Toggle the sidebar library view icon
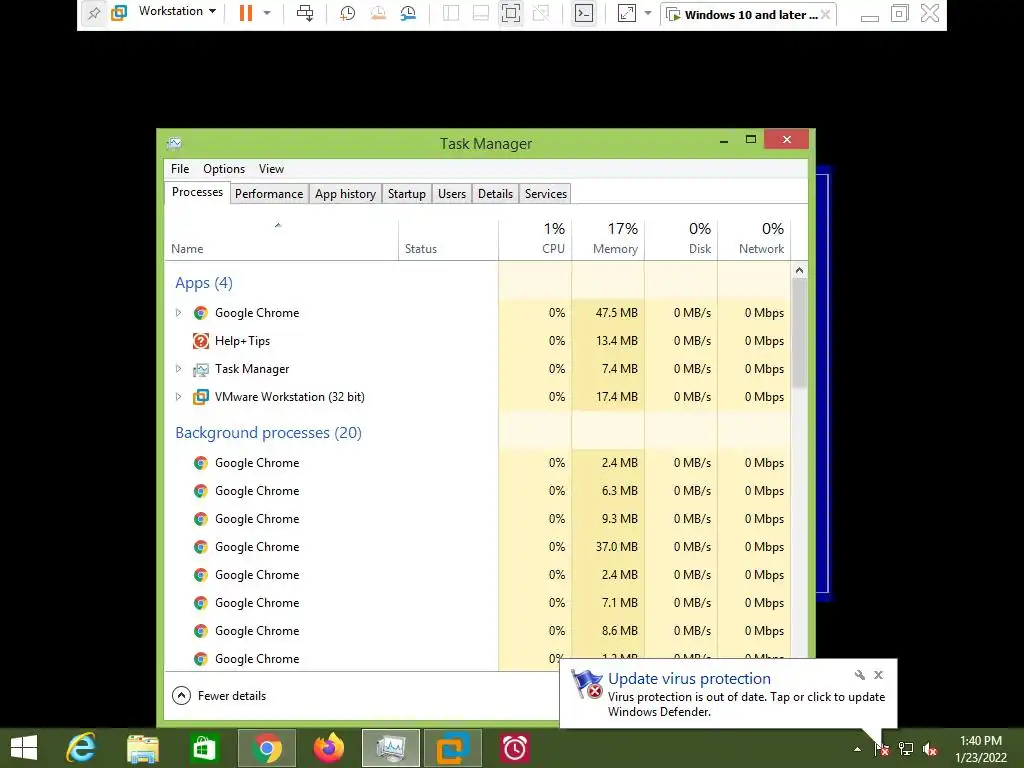This screenshot has height=768, width=1024. pos(451,13)
